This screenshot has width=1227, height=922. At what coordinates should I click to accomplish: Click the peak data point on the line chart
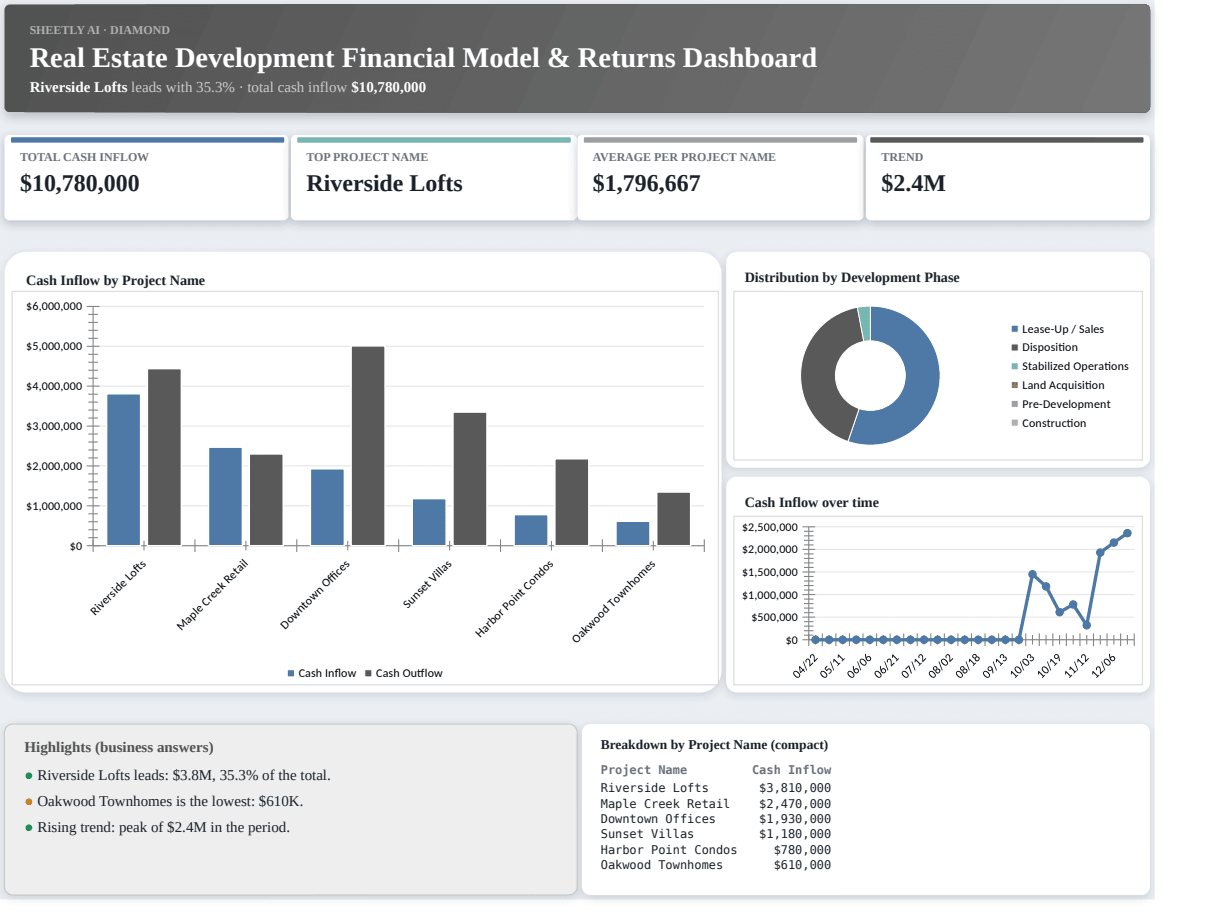pos(1127,533)
